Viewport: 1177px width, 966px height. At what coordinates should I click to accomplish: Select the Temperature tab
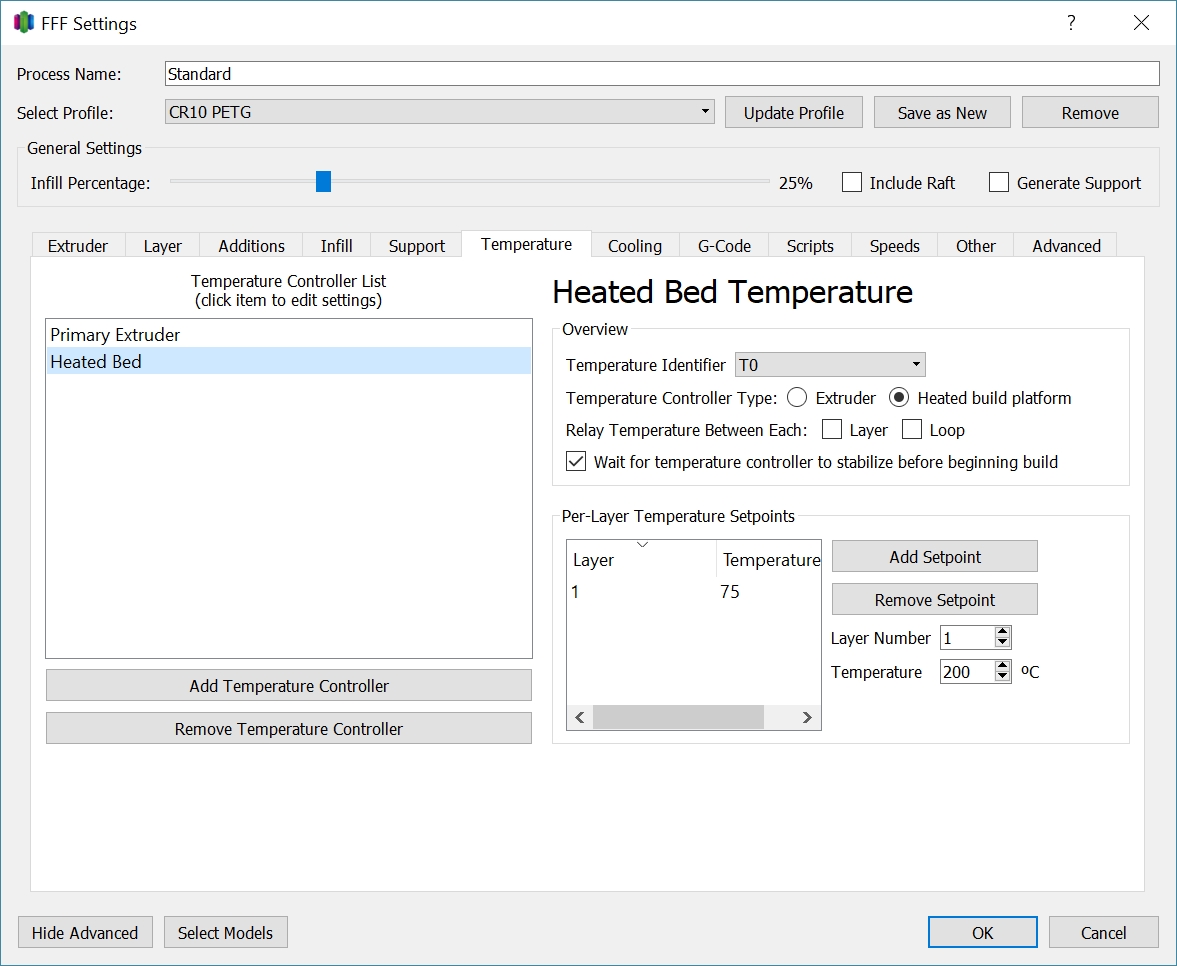(x=526, y=244)
